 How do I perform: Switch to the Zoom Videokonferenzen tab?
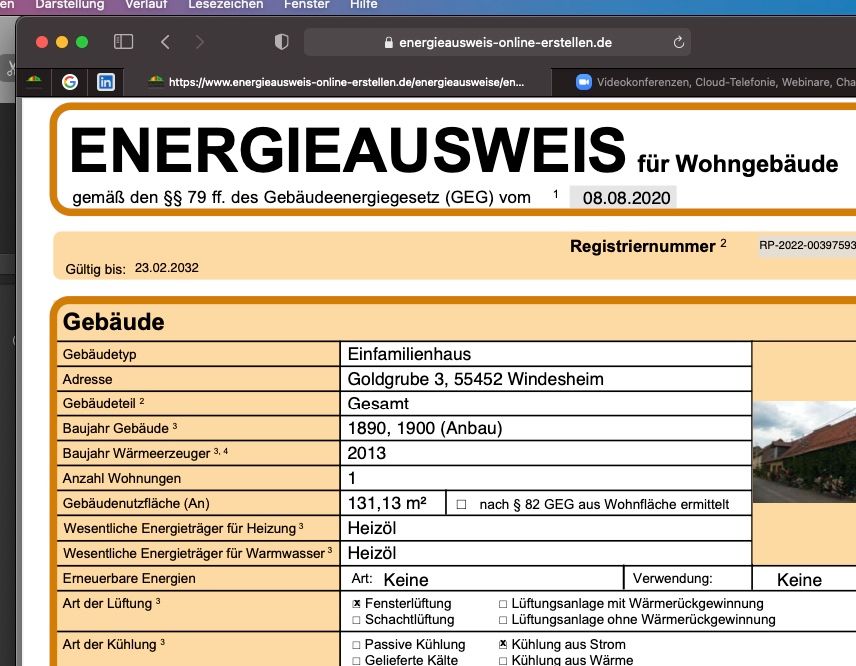(710, 82)
